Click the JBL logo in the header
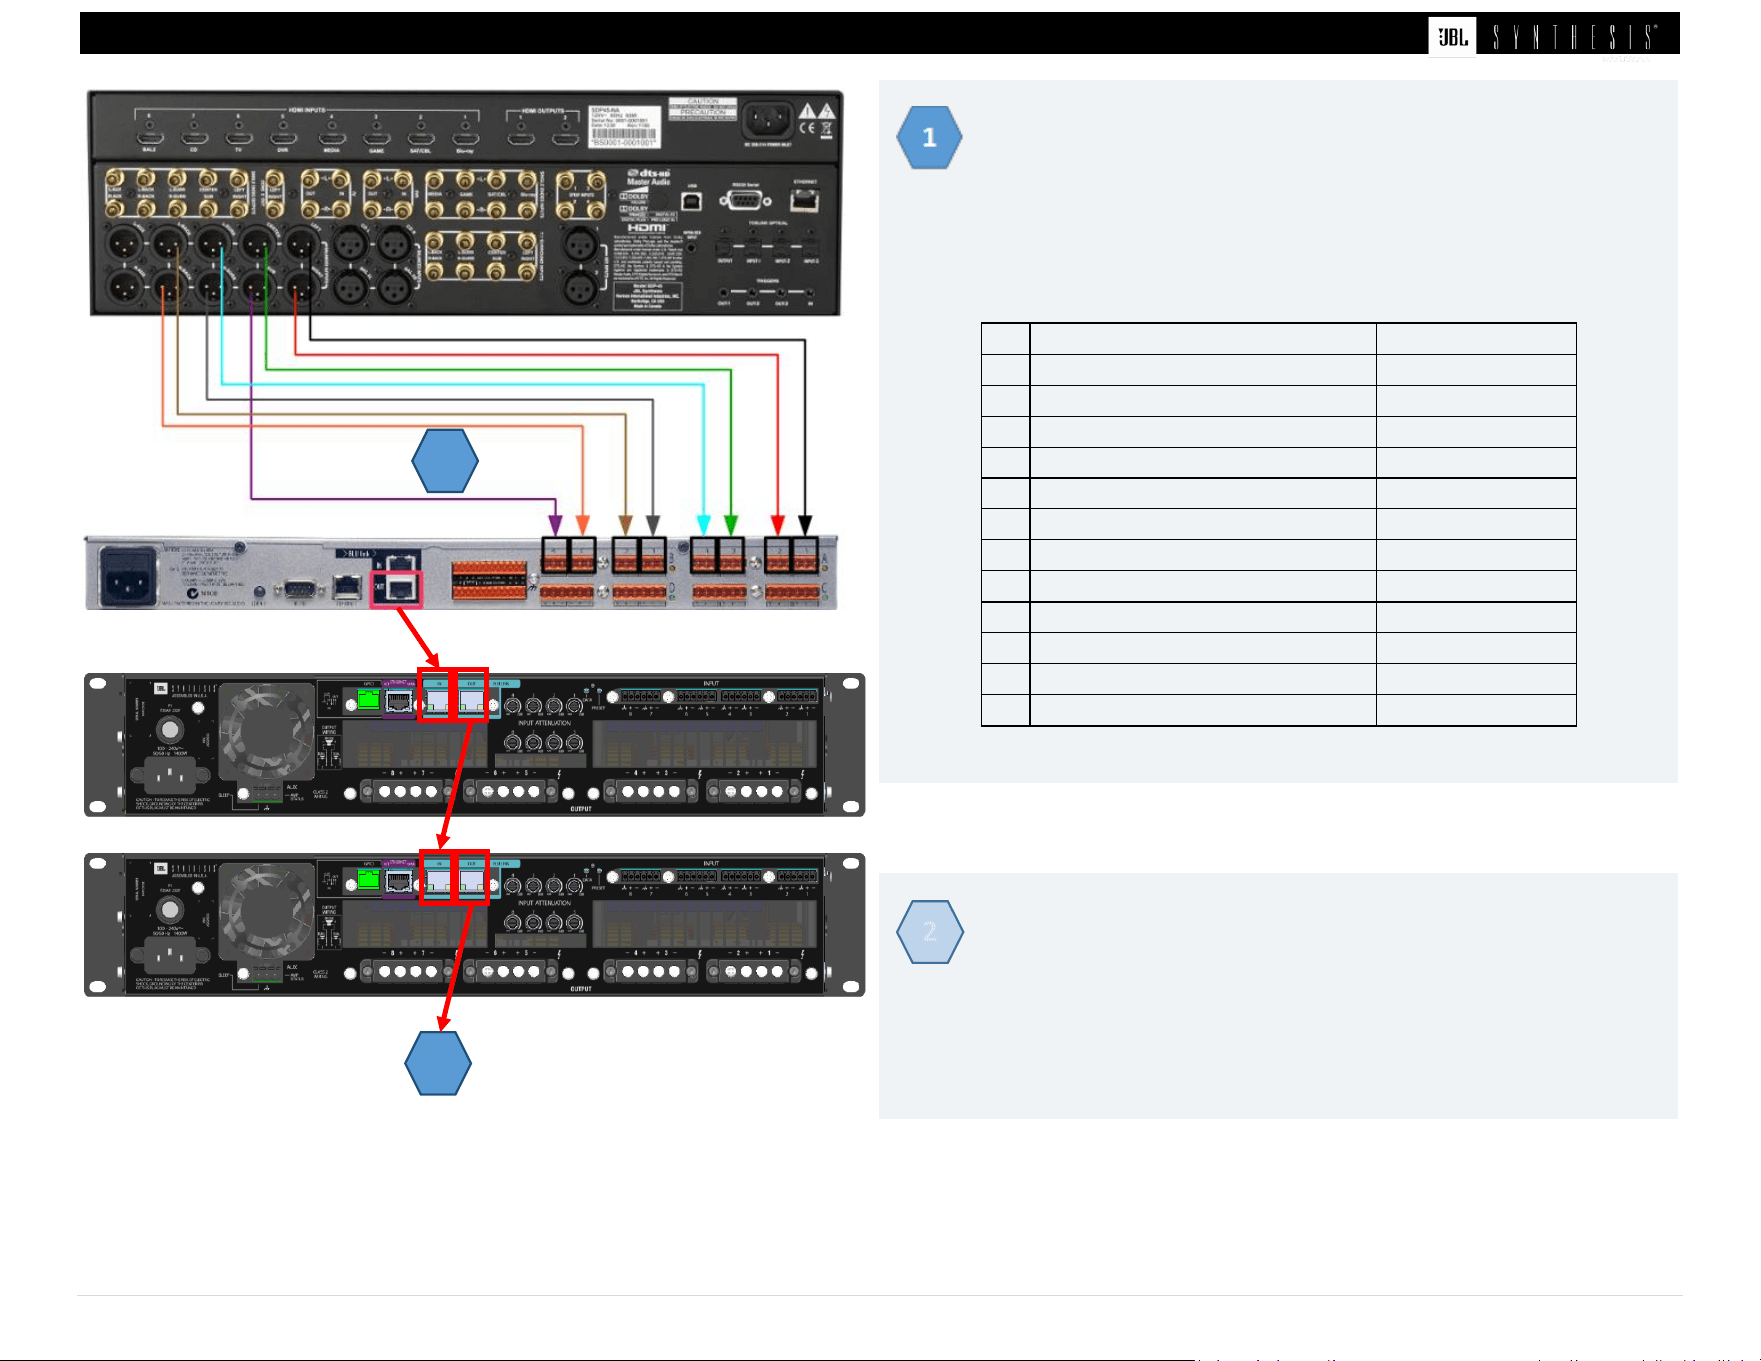The image size is (1761, 1361). pos(1452,37)
